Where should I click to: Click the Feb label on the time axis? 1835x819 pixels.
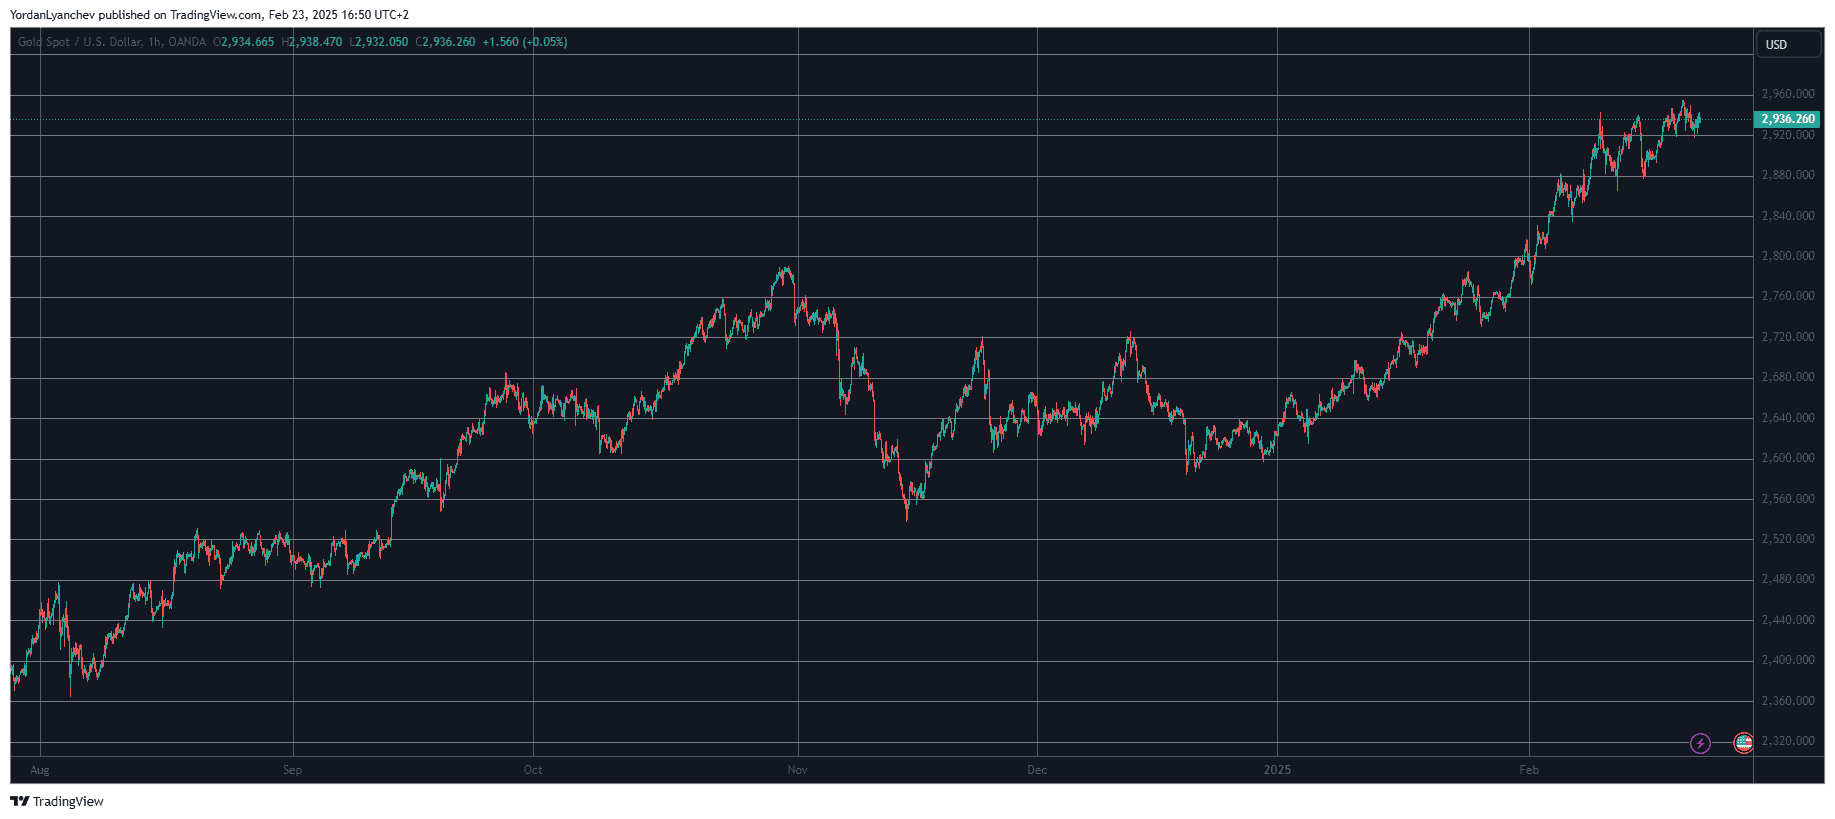point(1529,770)
